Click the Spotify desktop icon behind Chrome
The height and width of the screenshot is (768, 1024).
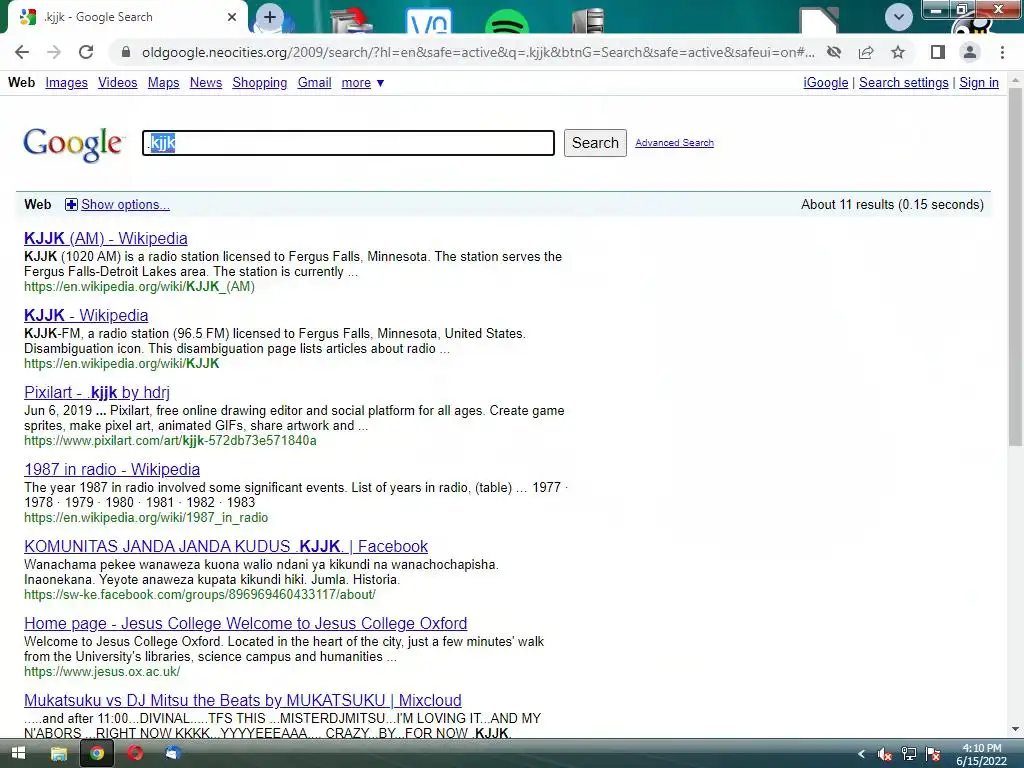click(507, 23)
